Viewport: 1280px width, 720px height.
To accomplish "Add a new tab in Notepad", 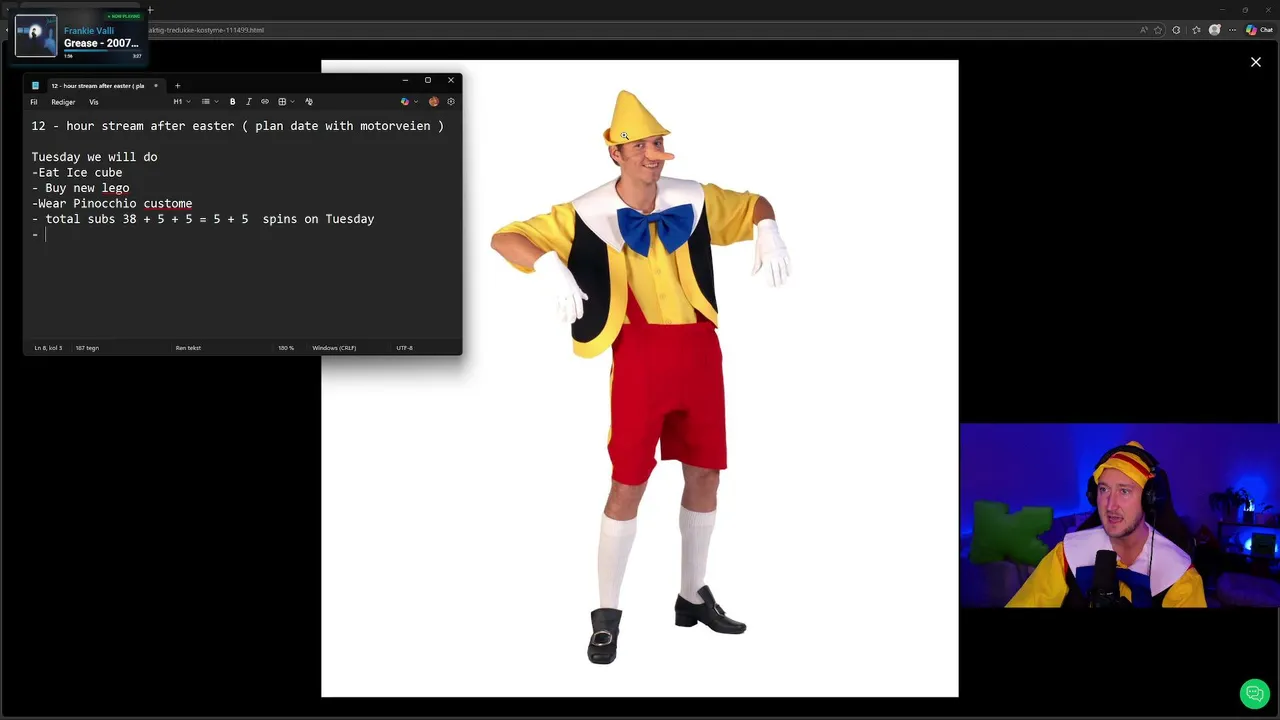I will pyautogui.click(x=177, y=85).
